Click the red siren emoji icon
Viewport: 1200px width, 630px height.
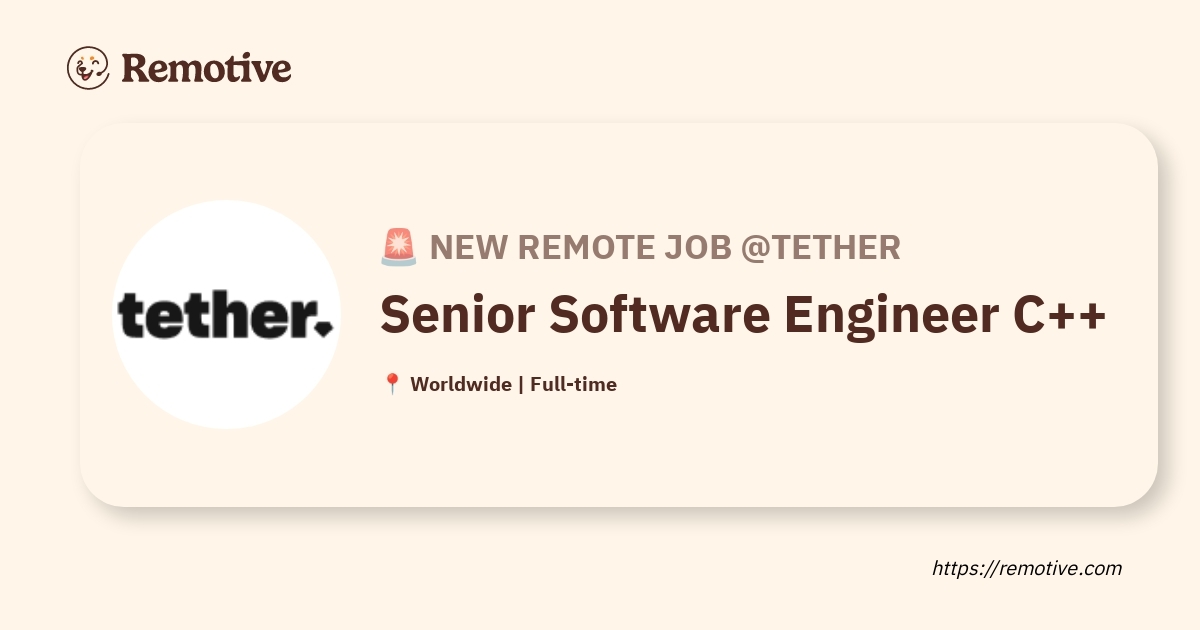tap(399, 247)
